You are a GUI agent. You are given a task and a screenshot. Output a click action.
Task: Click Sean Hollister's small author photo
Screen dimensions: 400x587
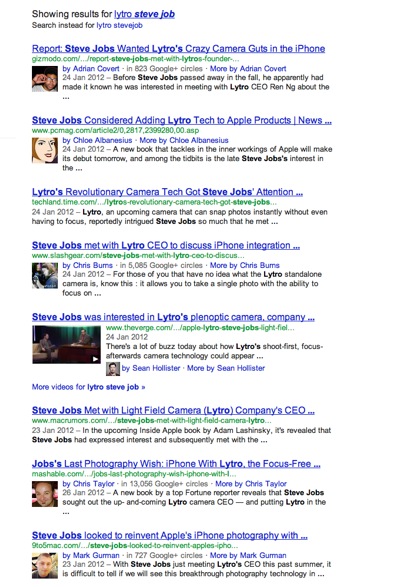(113, 369)
